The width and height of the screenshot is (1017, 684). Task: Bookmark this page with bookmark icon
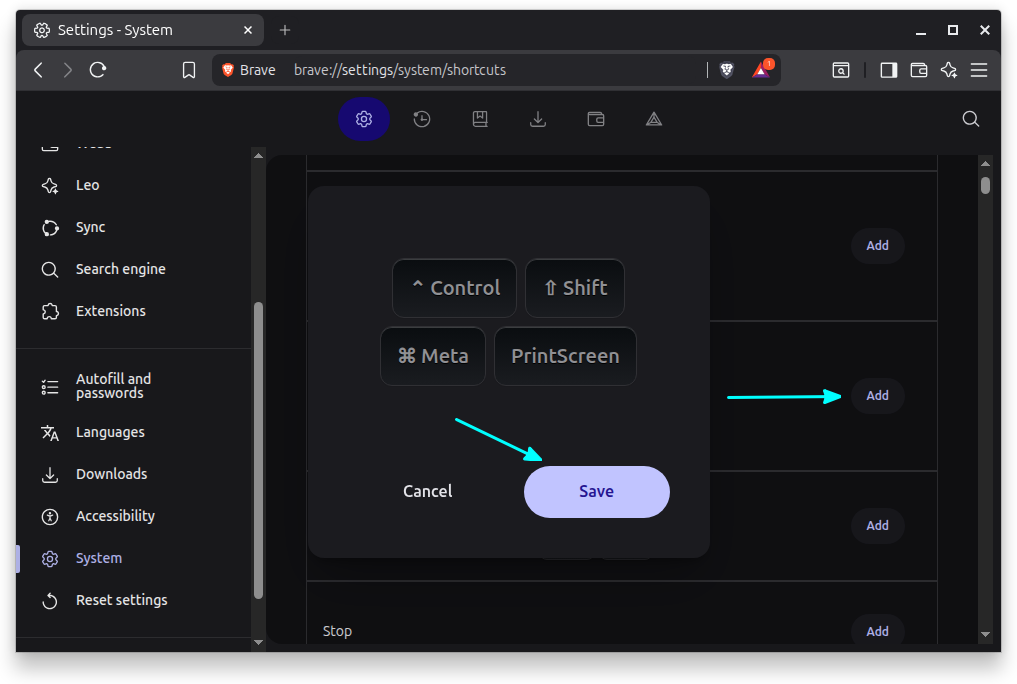tap(189, 70)
